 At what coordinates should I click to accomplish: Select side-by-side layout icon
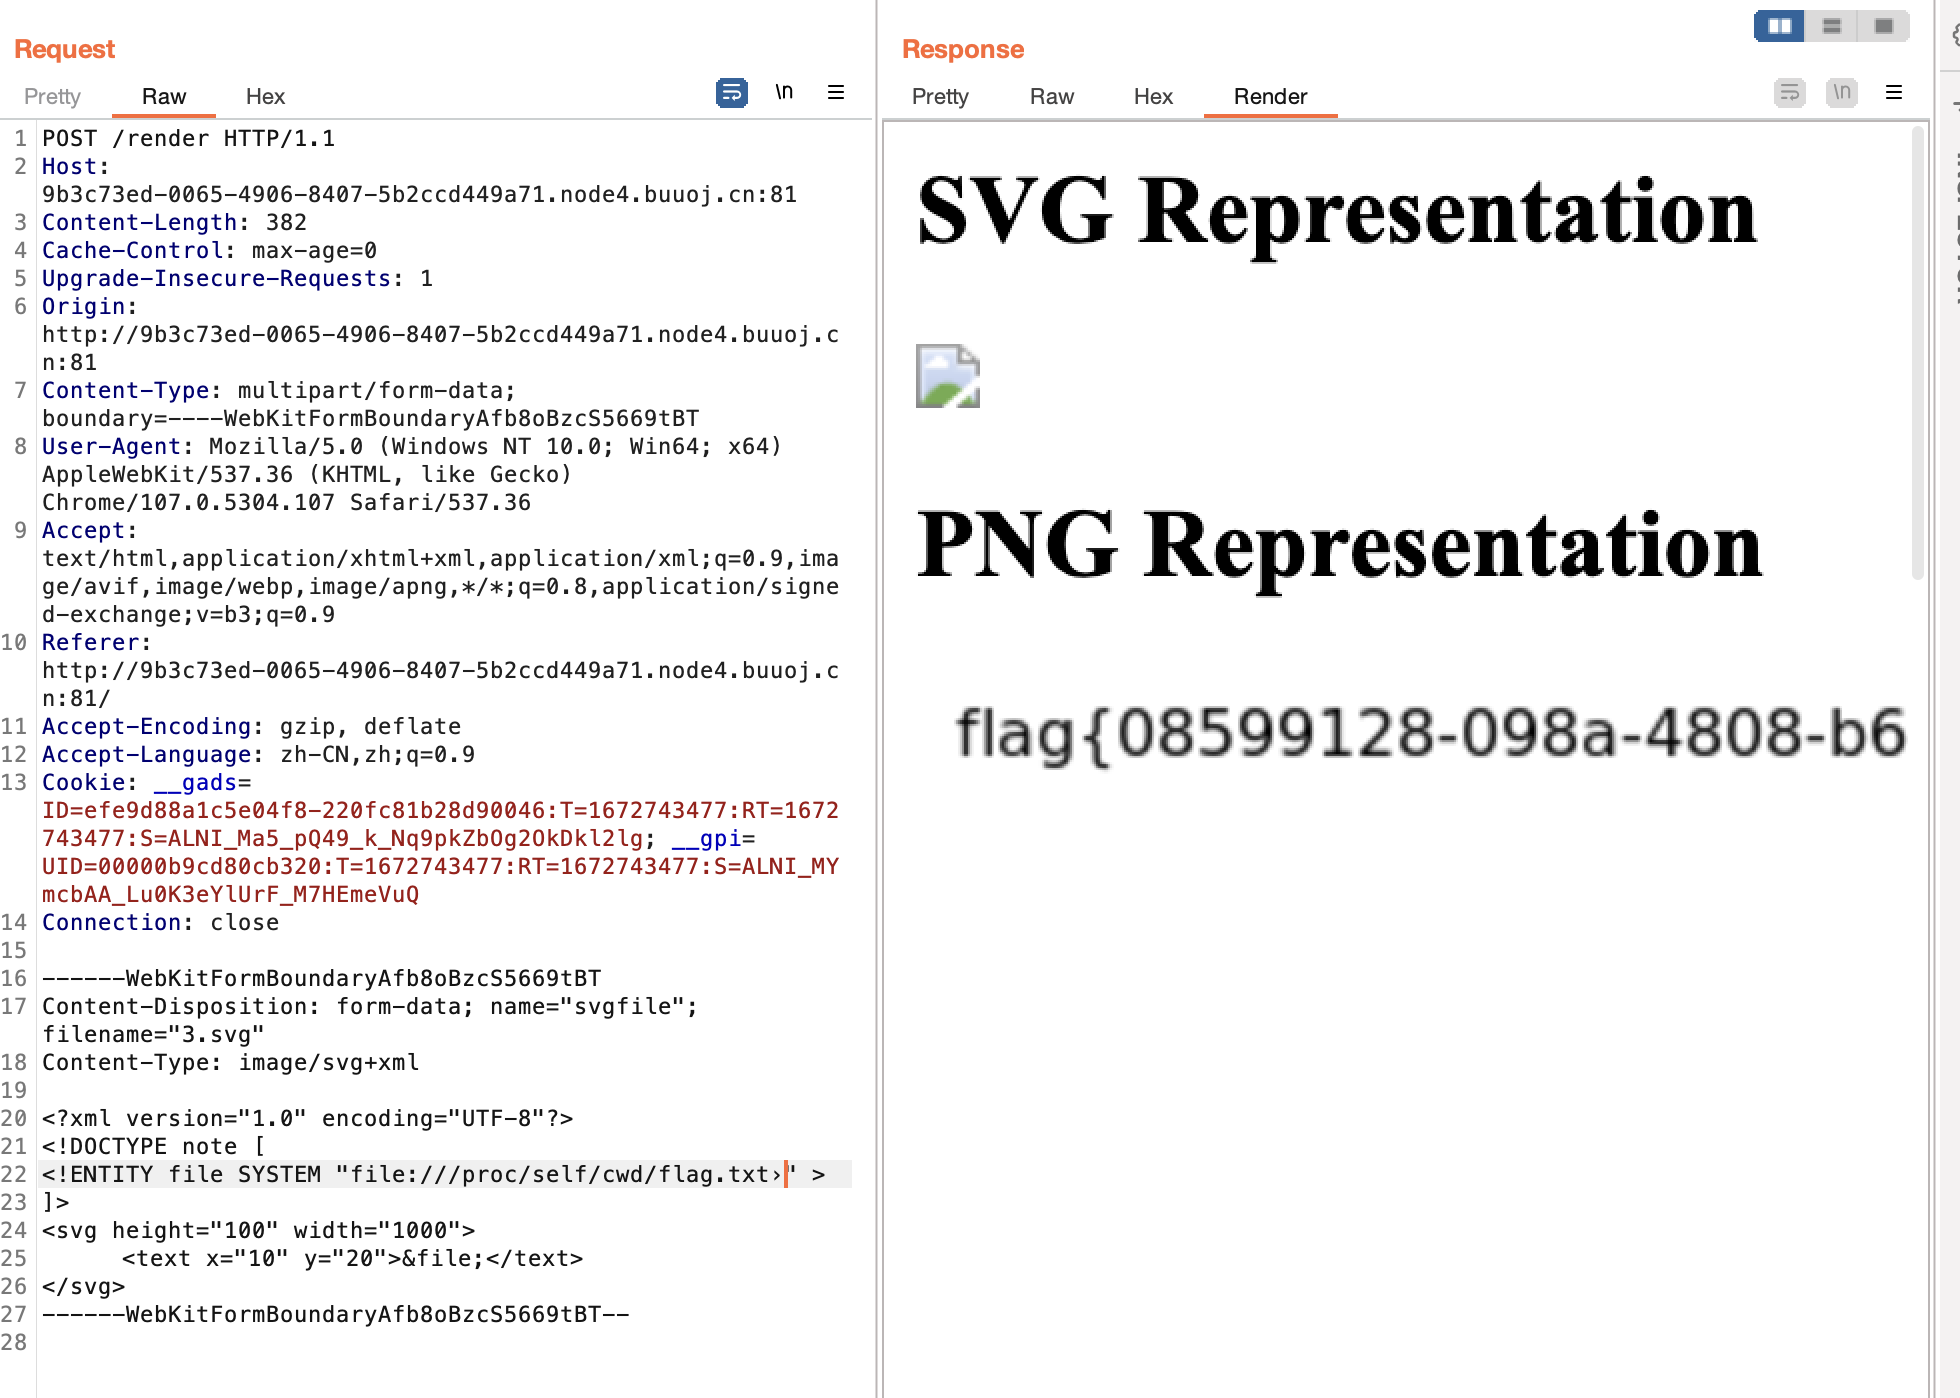pos(1780,26)
